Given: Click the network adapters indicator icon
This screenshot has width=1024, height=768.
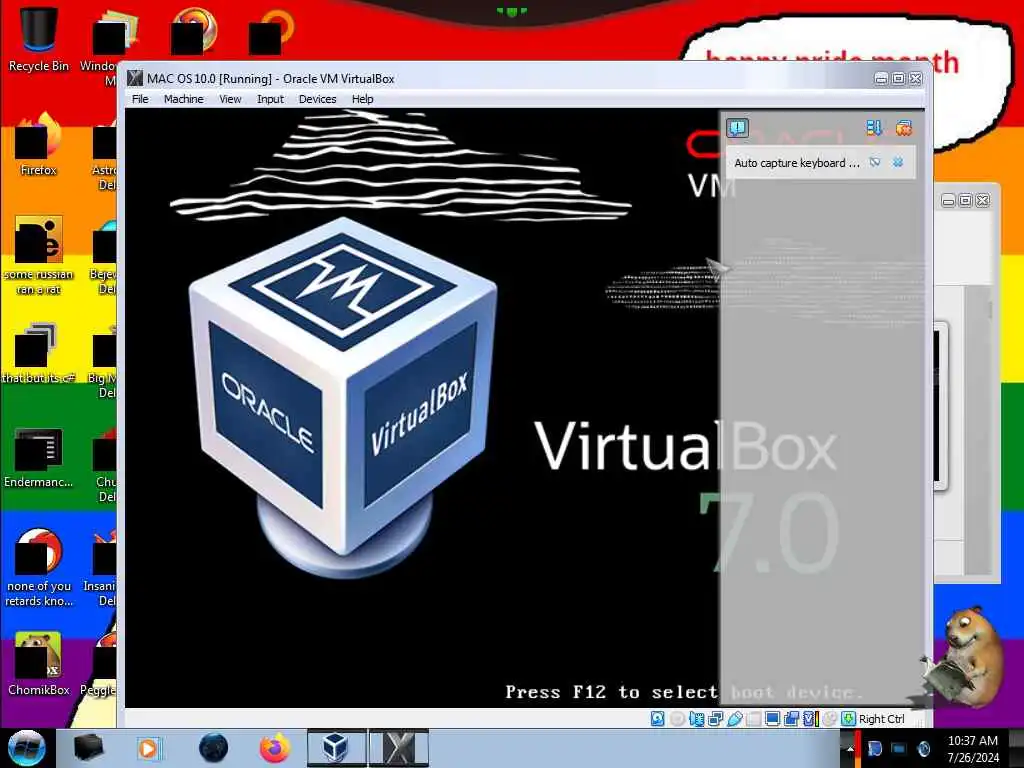Looking at the screenshot, I should tap(716, 719).
